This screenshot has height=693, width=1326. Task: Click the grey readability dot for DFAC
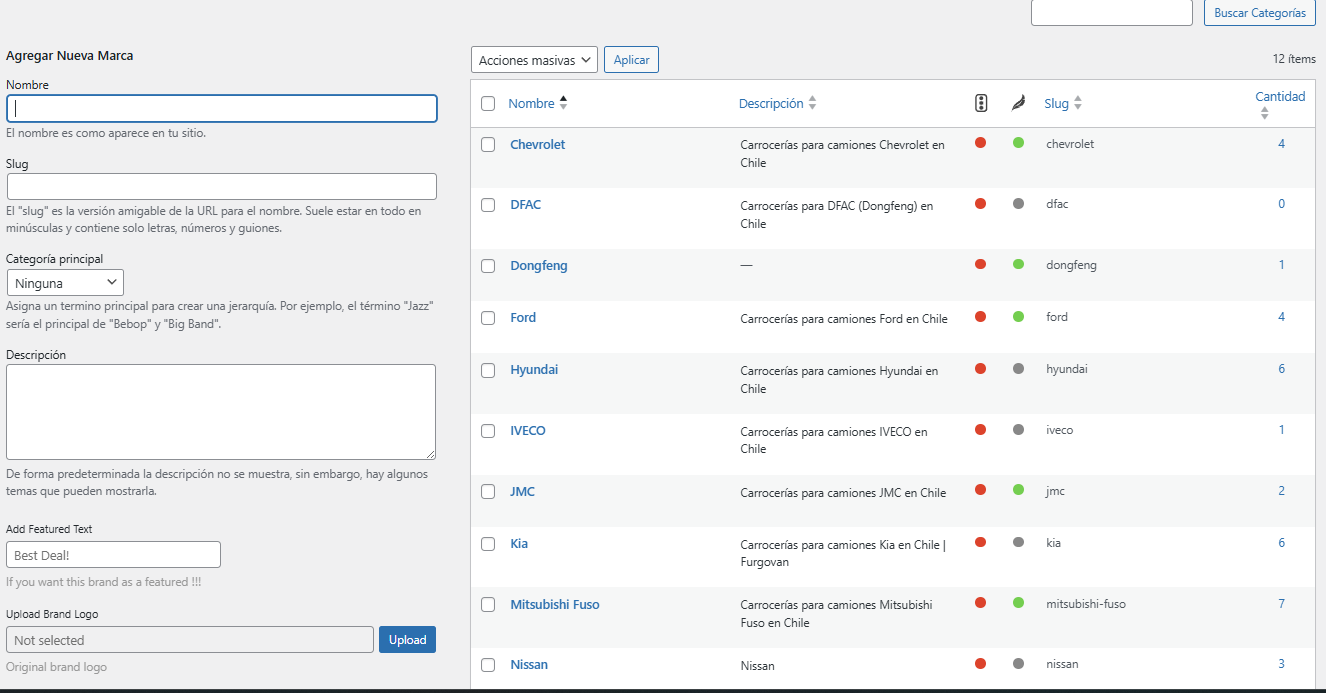click(1018, 203)
